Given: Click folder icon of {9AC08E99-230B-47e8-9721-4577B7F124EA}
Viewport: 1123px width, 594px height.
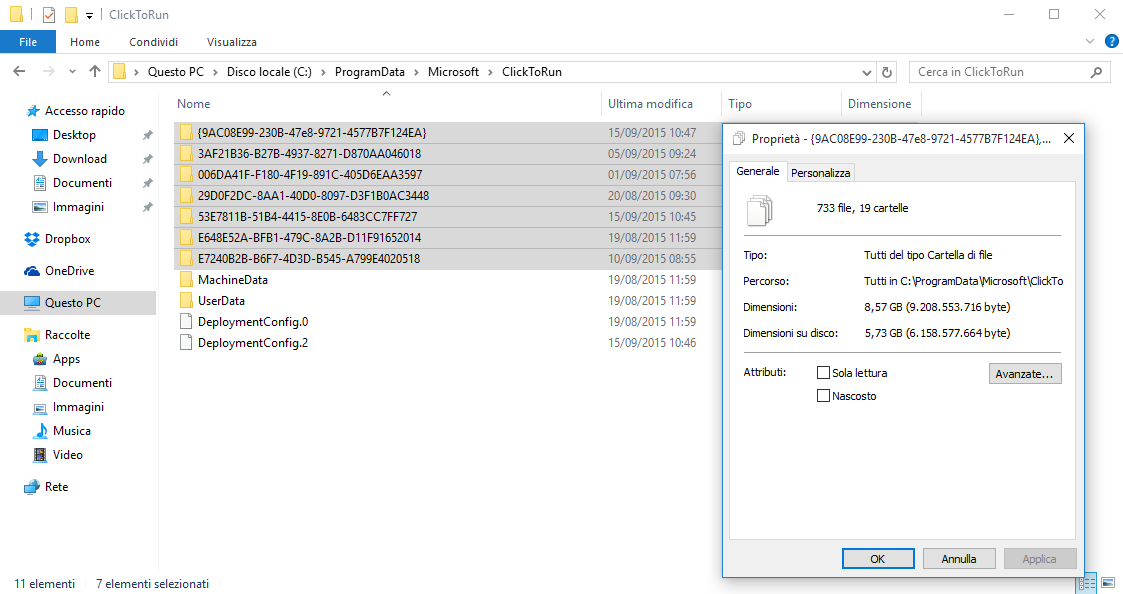Looking at the screenshot, I should point(186,132).
